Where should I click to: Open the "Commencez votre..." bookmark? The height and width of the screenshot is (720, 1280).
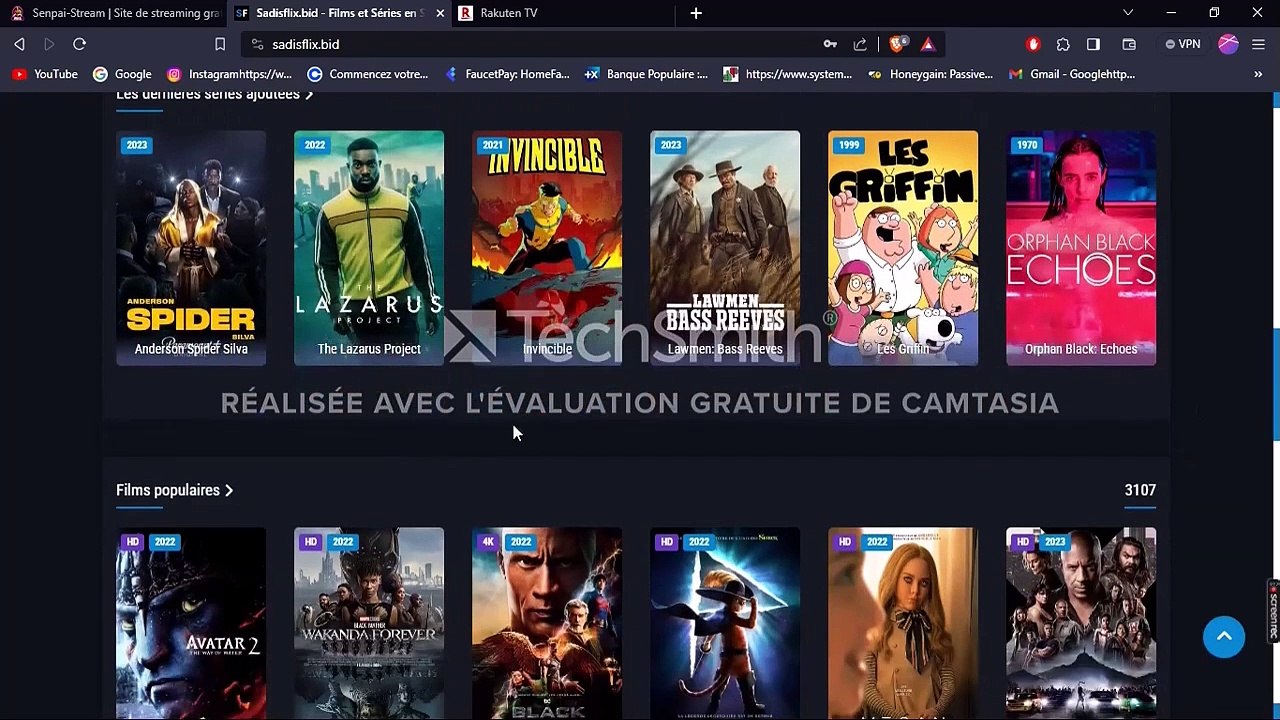click(x=367, y=74)
